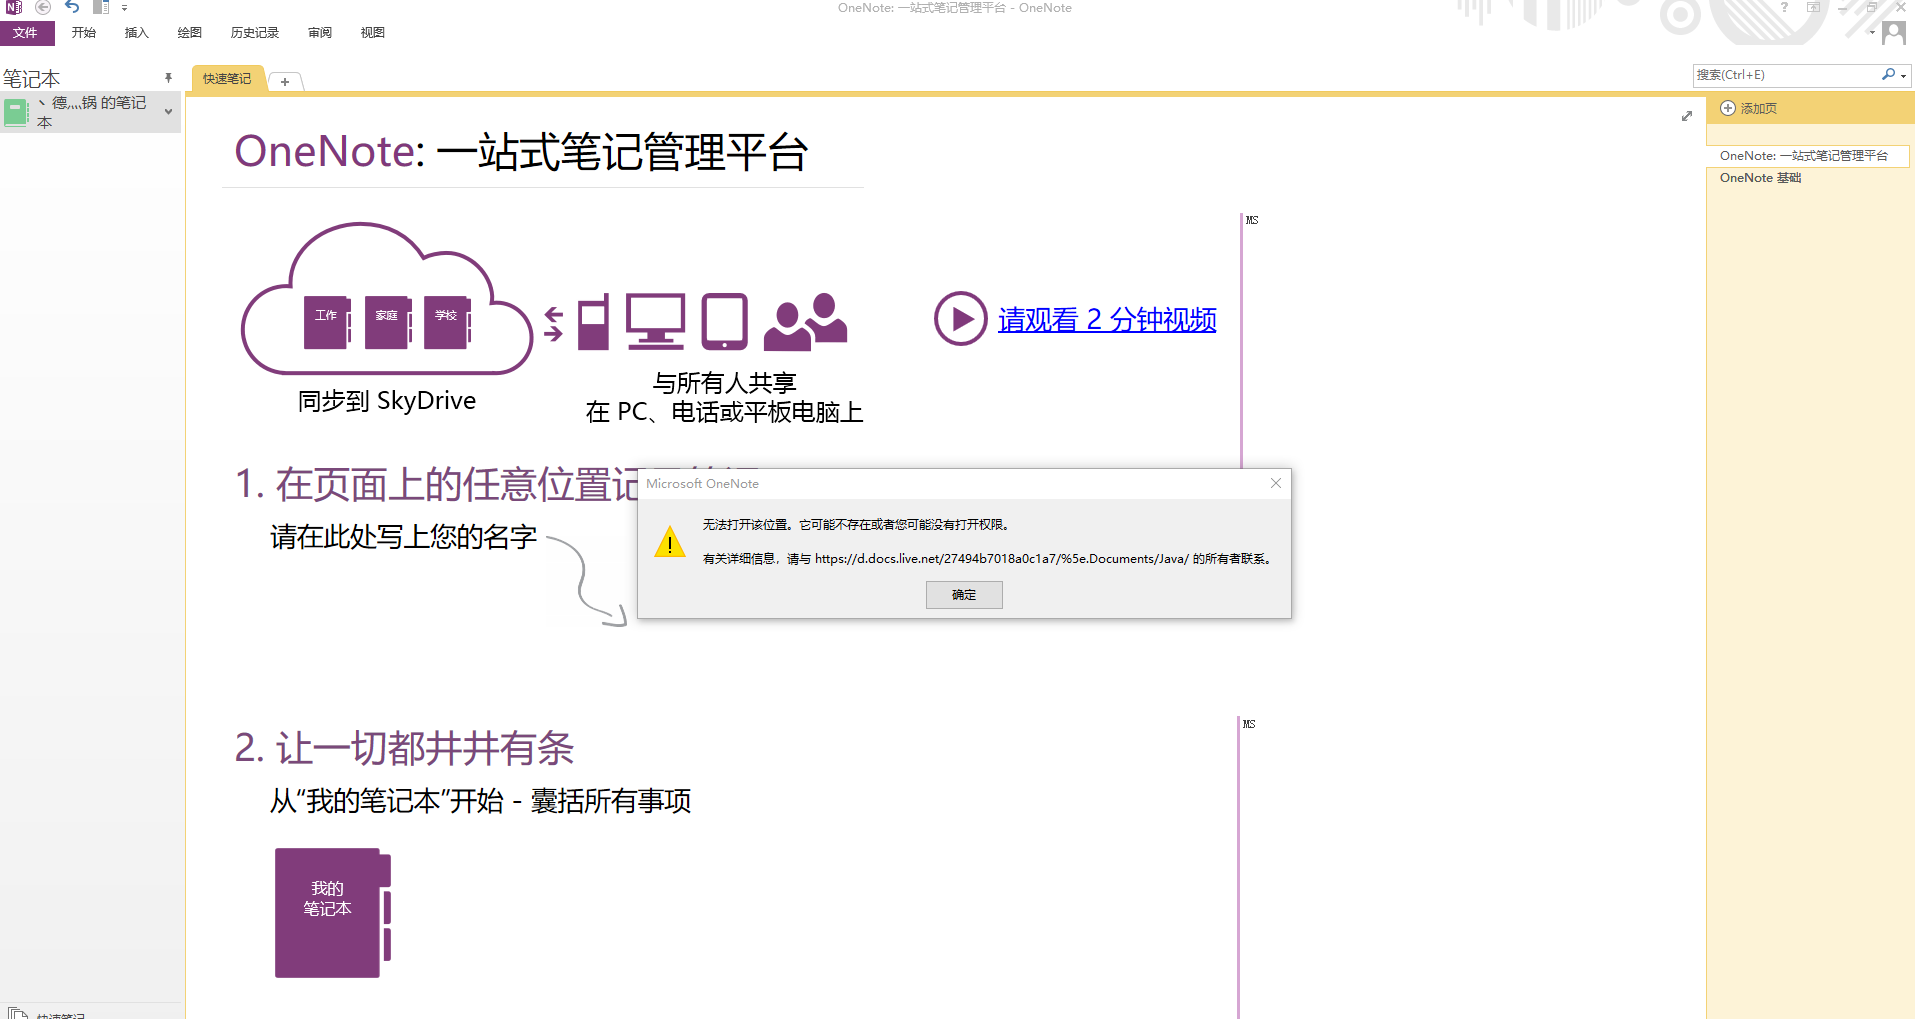This screenshot has height=1019, width=1915.
Task: Expand the 德...锅 的笔记本 notebook chevron
Action: [168, 112]
